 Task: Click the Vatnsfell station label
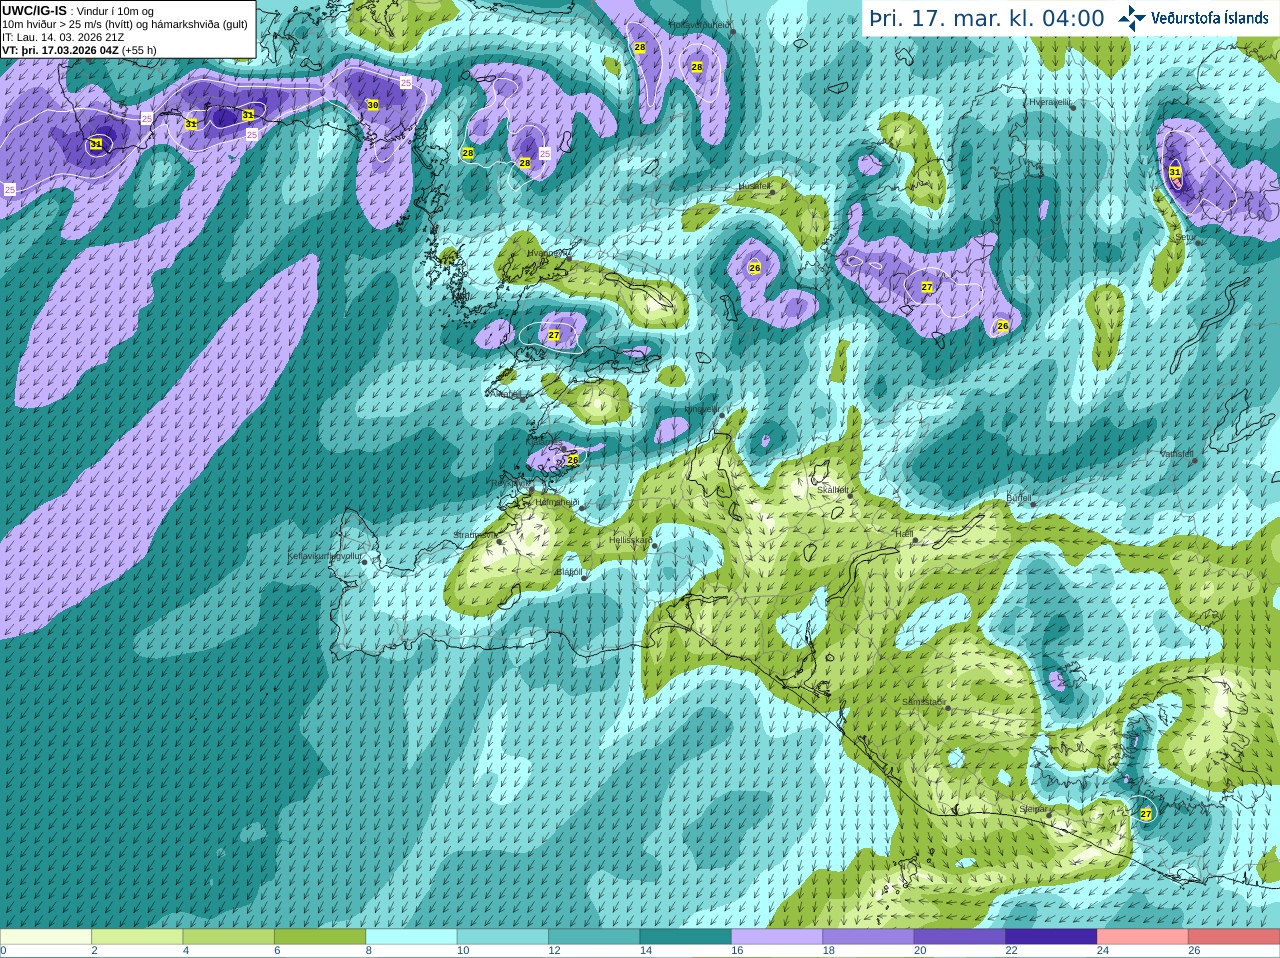tap(1177, 454)
